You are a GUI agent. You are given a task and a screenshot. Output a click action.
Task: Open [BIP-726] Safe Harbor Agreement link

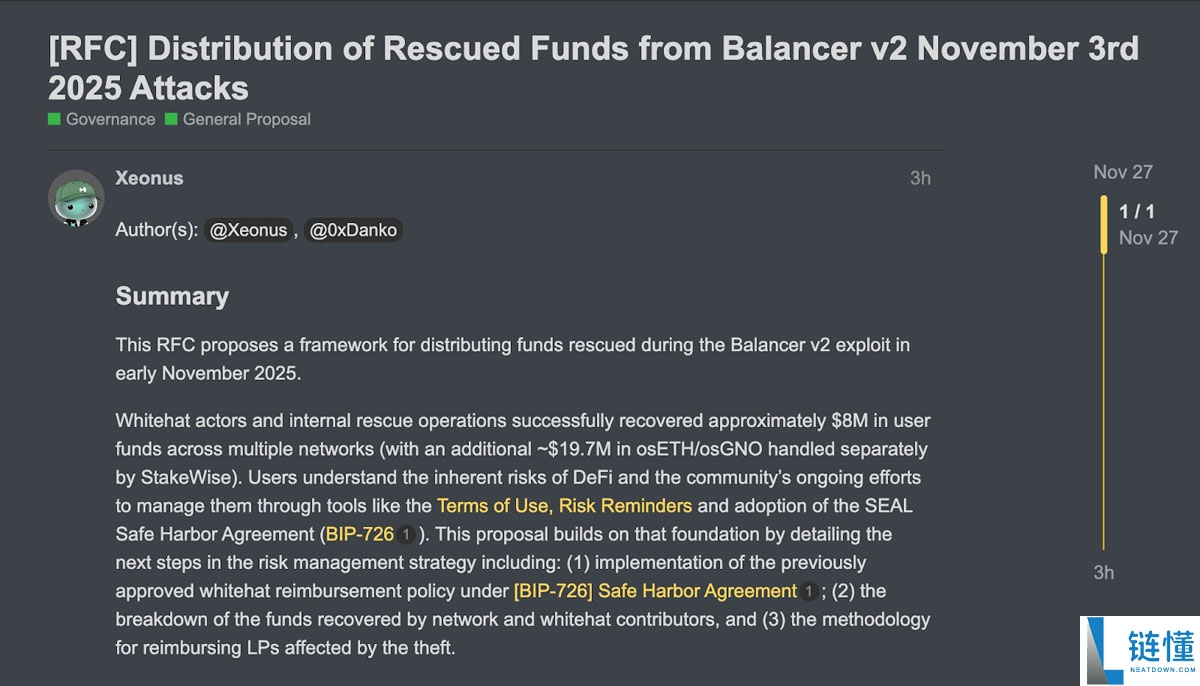point(655,591)
